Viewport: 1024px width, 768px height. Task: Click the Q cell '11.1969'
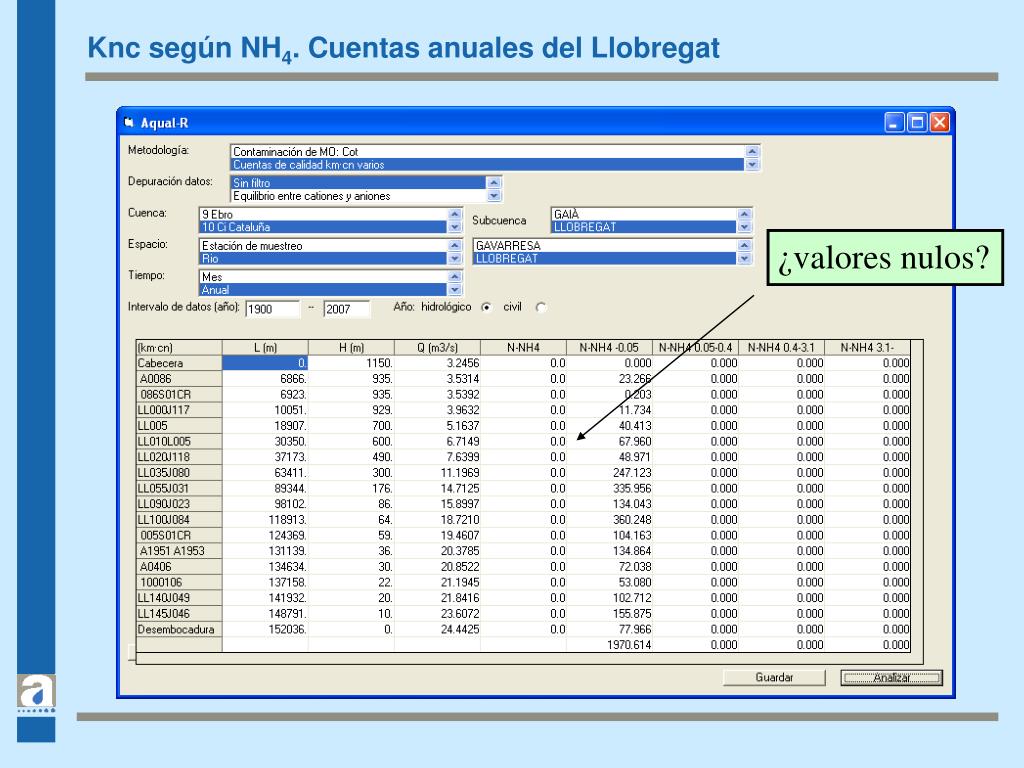pyautogui.click(x=438, y=473)
